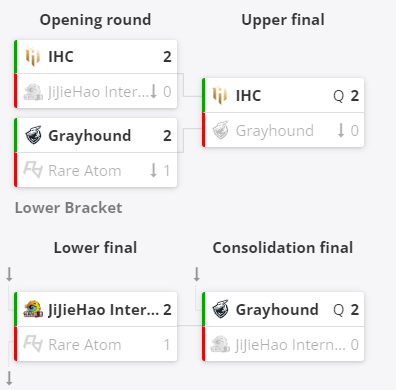Click the Grayhound Q 2 score in Consolidation final

(346, 310)
